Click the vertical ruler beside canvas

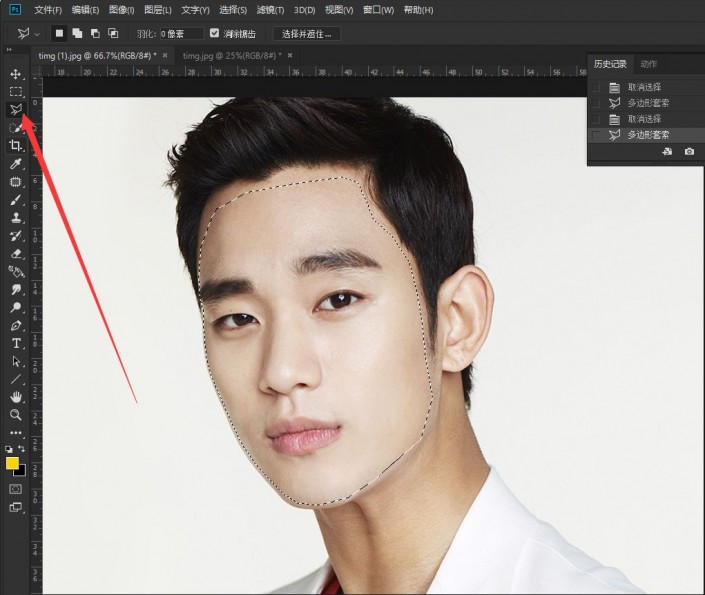(37, 335)
